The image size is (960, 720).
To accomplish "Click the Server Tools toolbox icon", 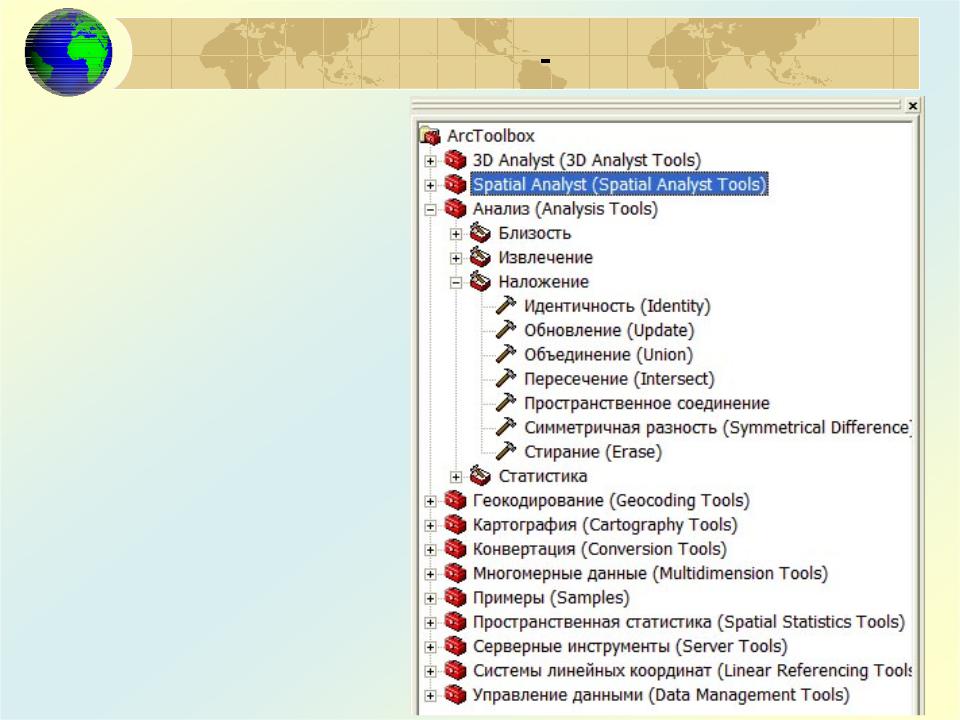I will [456, 646].
